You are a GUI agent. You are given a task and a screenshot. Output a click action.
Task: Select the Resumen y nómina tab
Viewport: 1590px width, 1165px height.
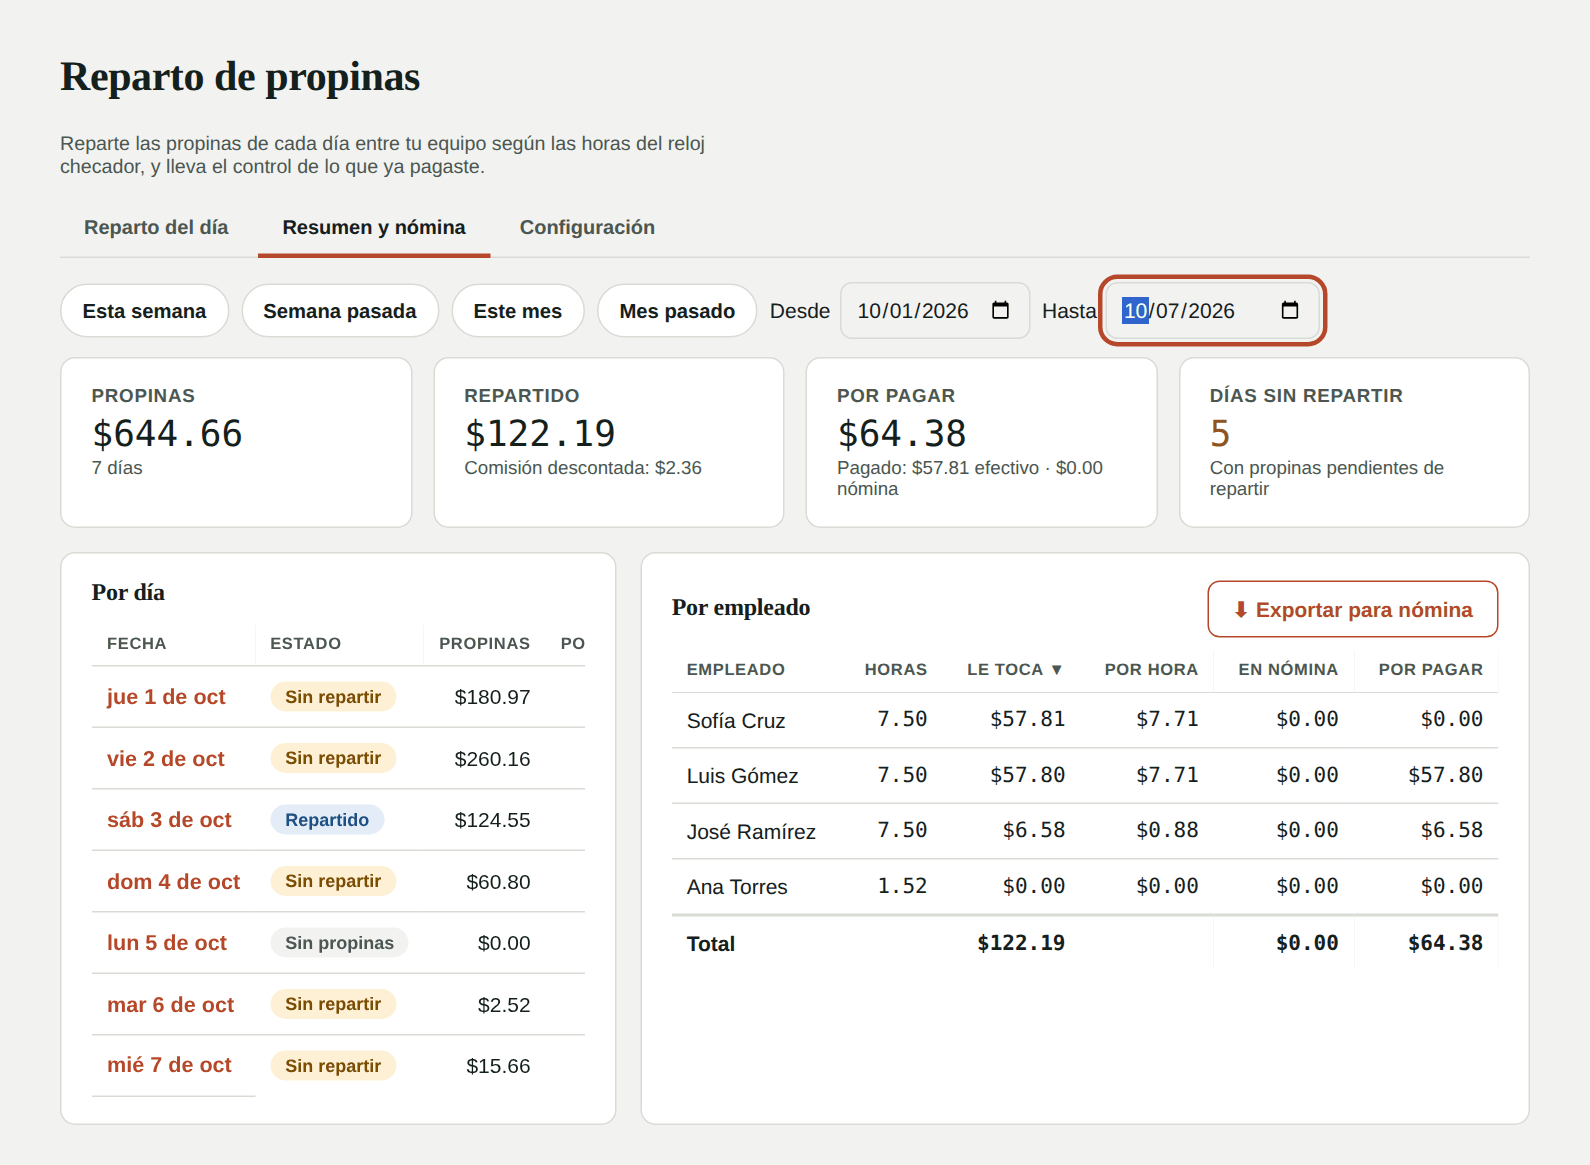pyautogui.click(x=374, y=227)
